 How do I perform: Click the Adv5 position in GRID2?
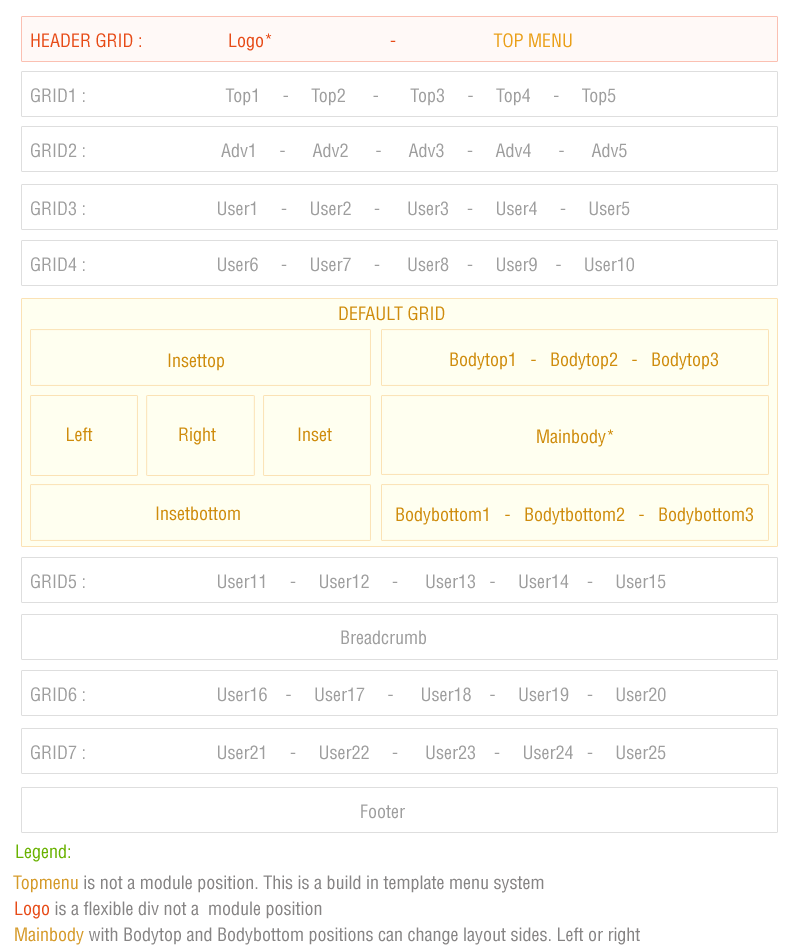click(609, 151)
